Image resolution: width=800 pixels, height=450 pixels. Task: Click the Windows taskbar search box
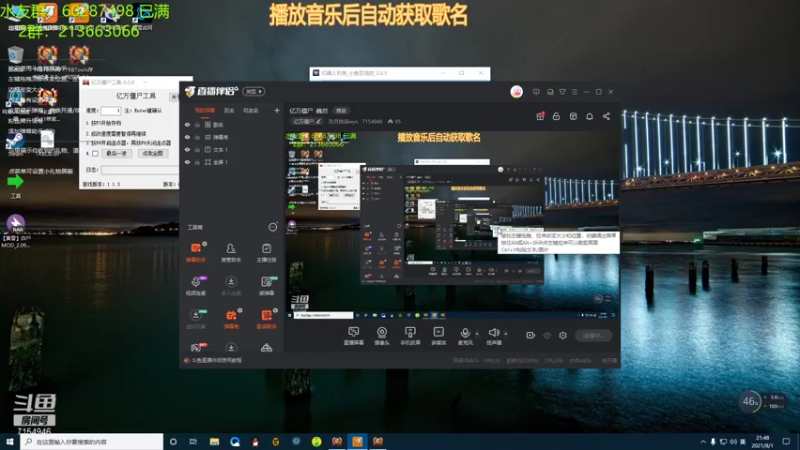pyautogui.click(x=92, y=441)
